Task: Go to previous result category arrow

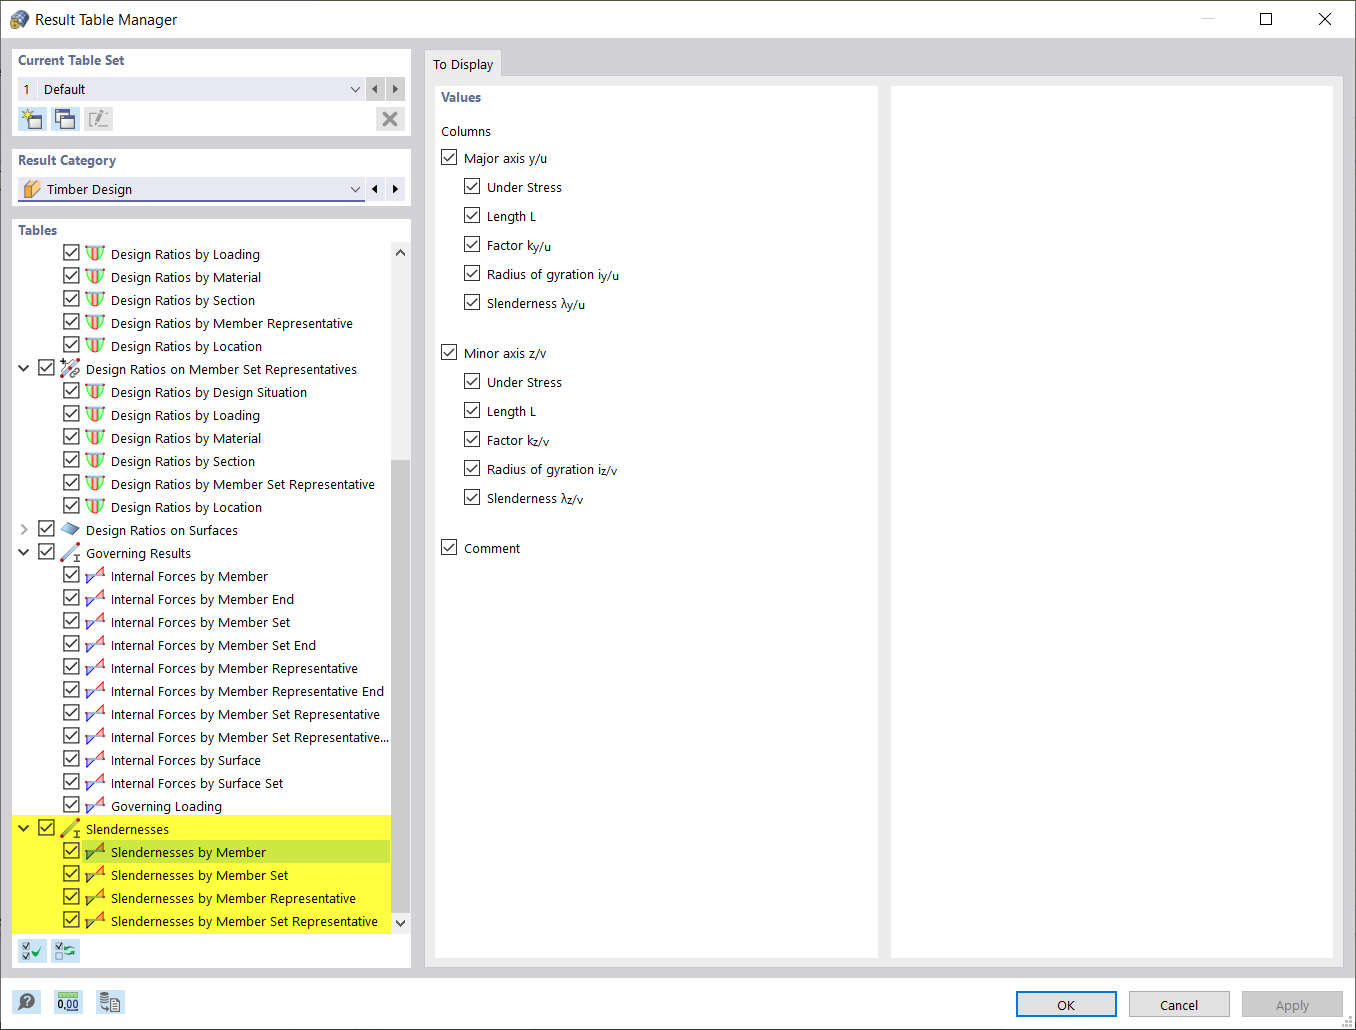Action: point(375,189)
